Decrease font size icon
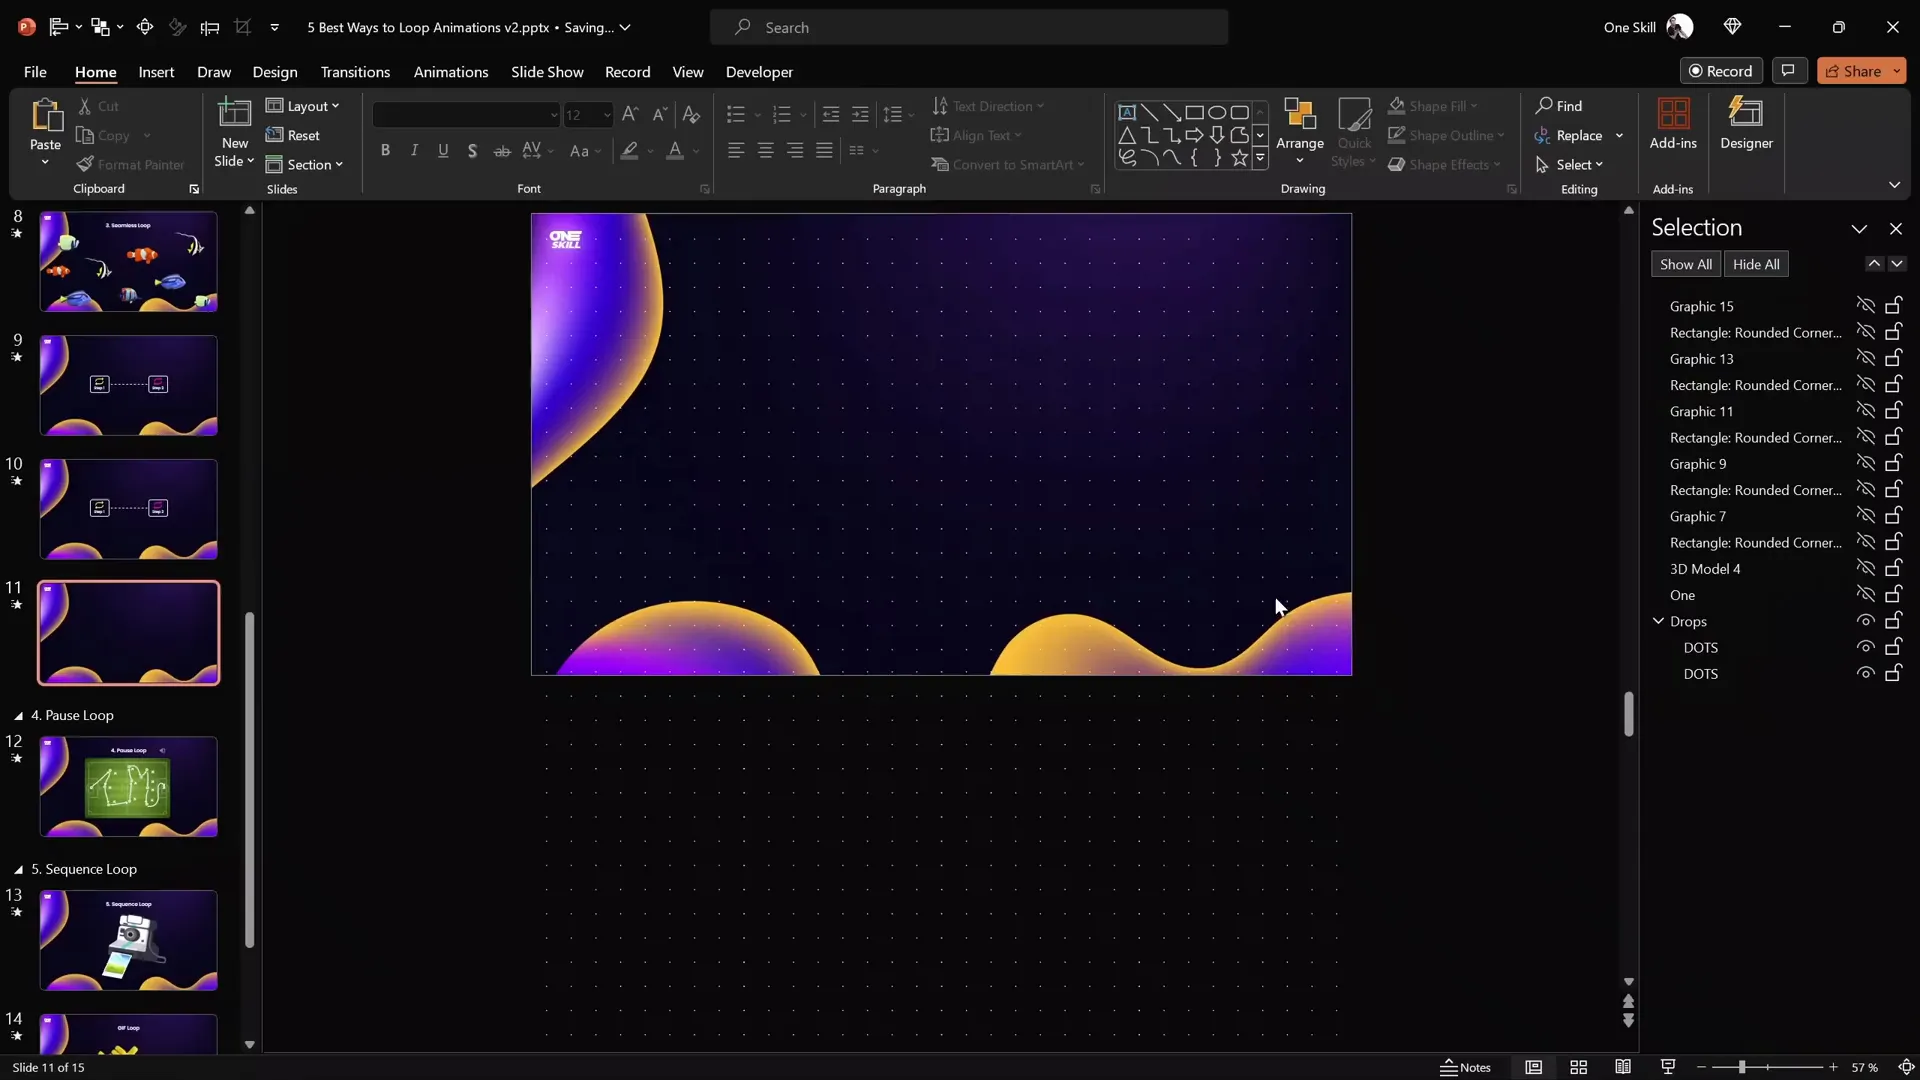 coord(660,114)
